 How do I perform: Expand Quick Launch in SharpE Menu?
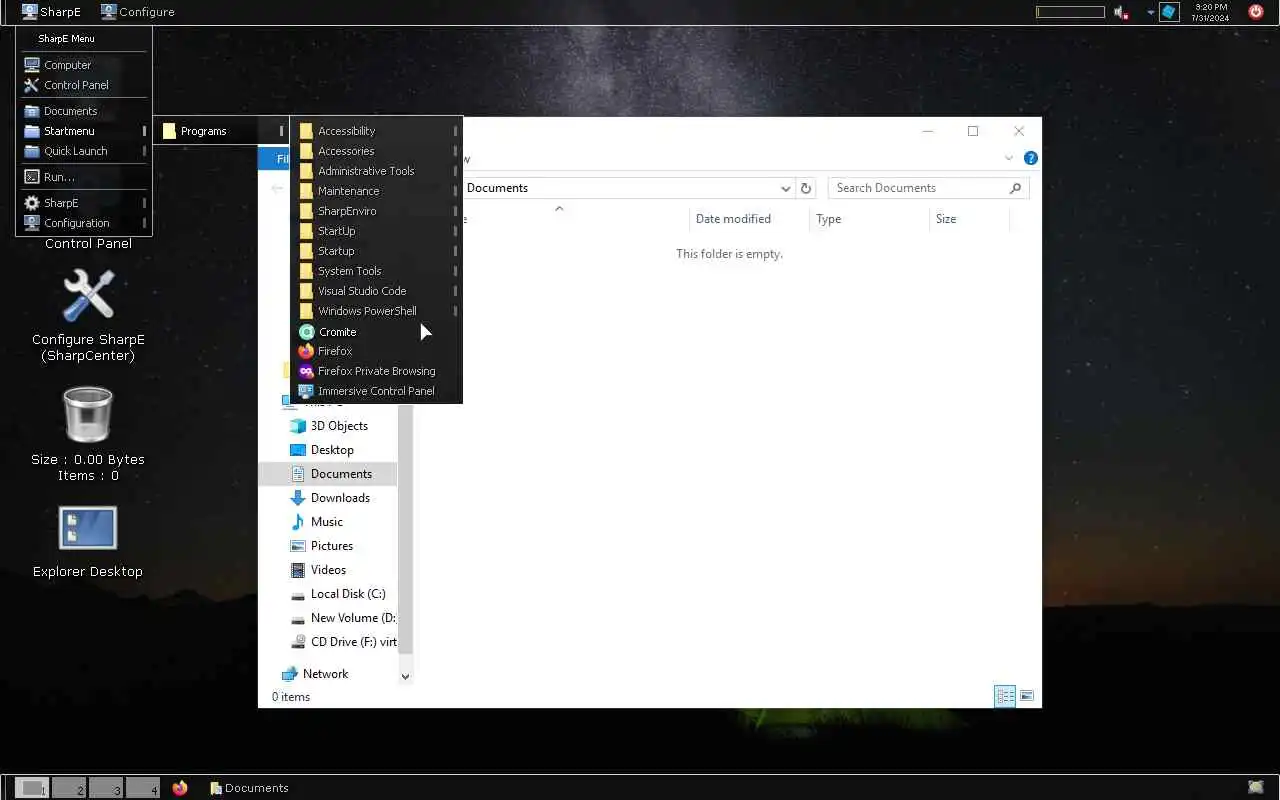(x=84, y=151)
